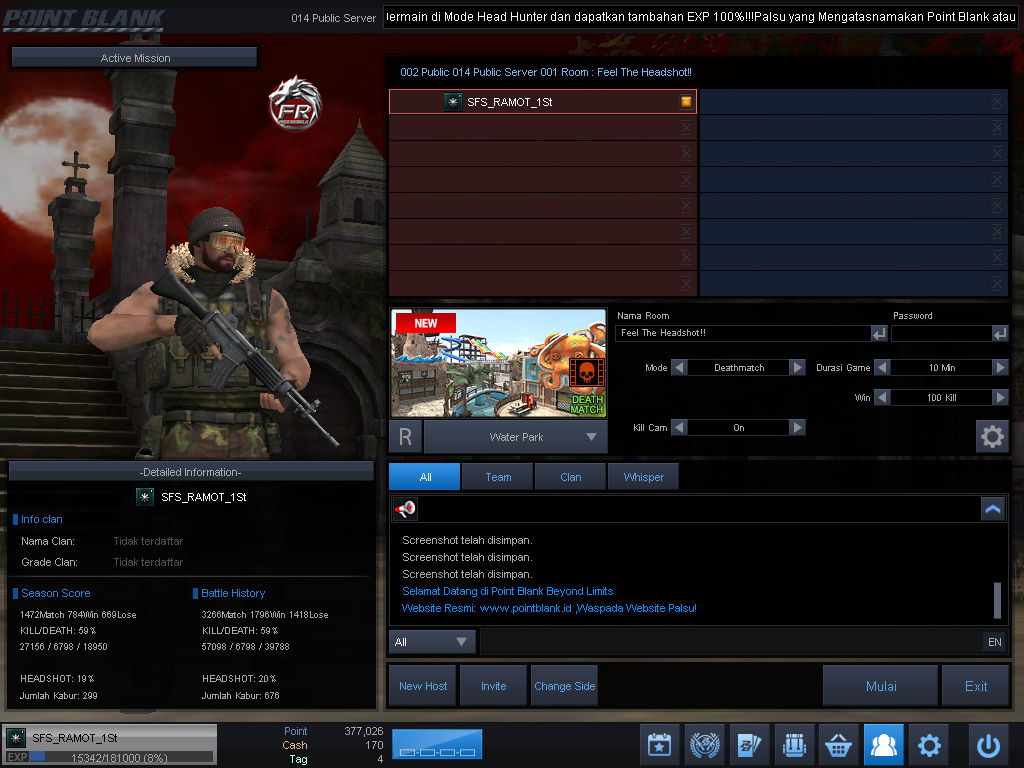Close the last red team slot
This screenshot has width=1024, height=768.
686,283
